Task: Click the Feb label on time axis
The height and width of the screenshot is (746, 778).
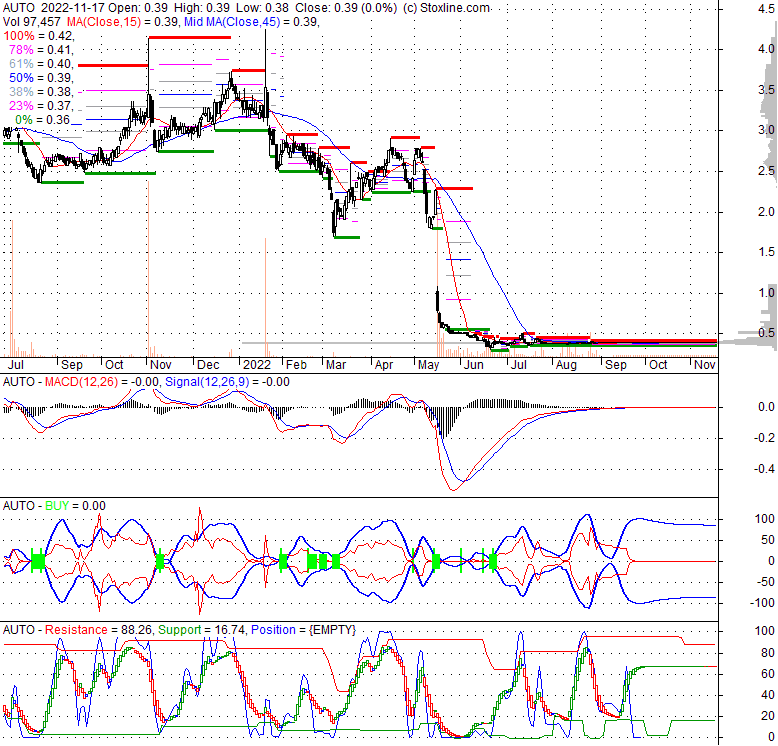Action: coord(296,365)
